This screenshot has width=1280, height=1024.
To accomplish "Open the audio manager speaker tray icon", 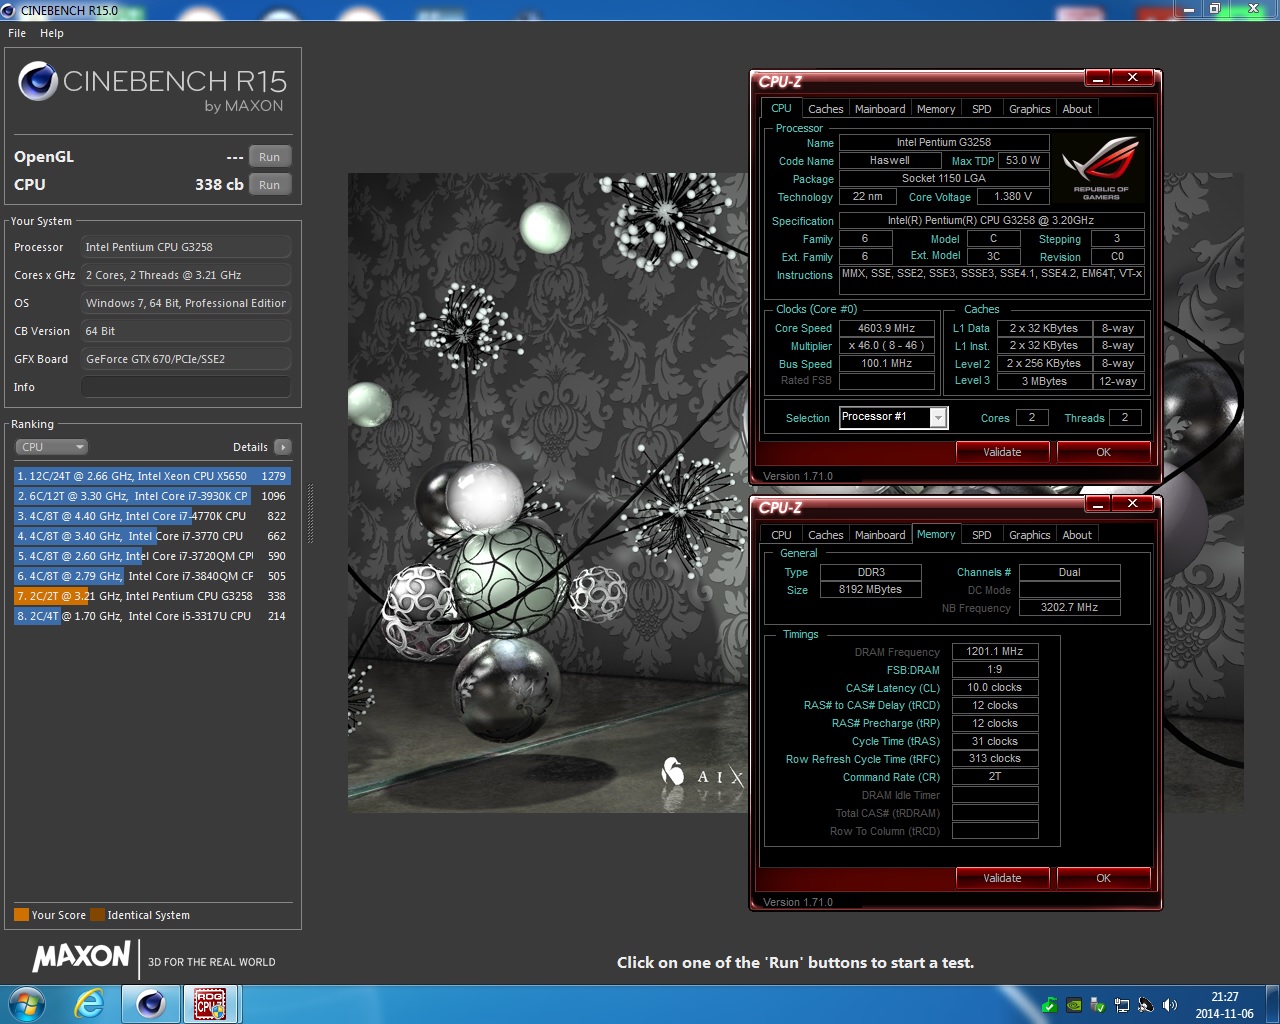I will coord(1146,1005).
